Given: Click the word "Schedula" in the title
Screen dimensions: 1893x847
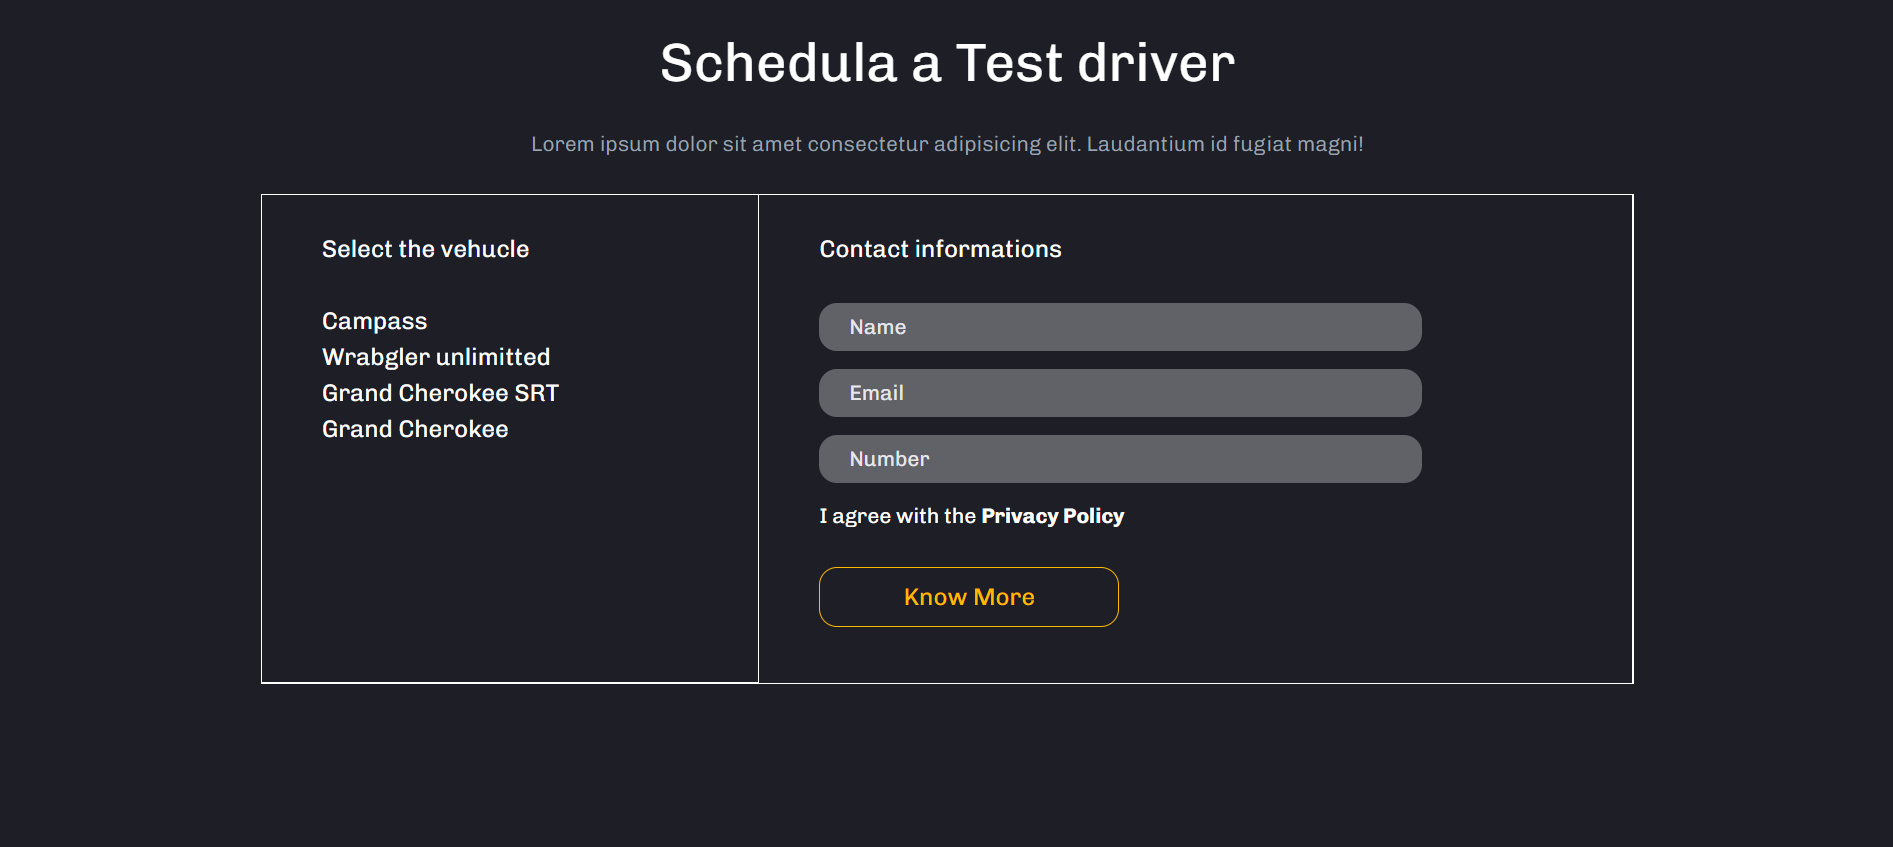Looking at the screenshot, I should tap(778, 63).
